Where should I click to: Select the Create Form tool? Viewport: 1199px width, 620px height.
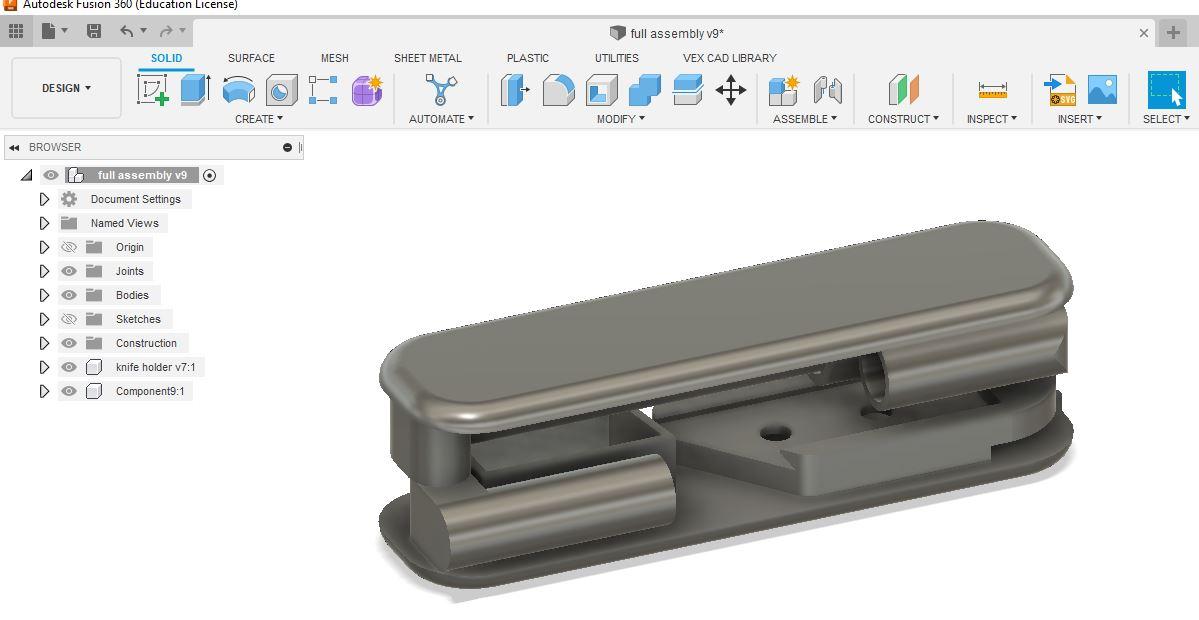coord(367,89)
